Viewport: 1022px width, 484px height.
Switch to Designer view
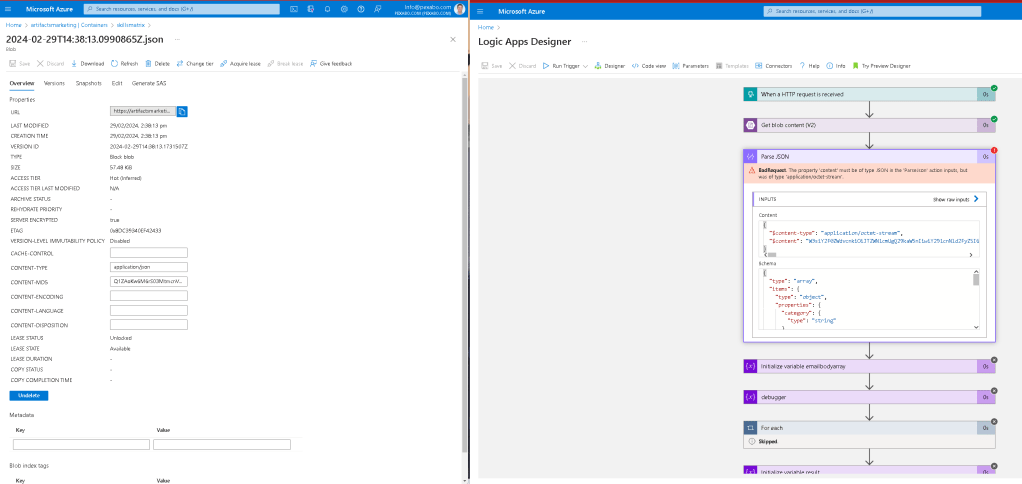pos(610,66)
